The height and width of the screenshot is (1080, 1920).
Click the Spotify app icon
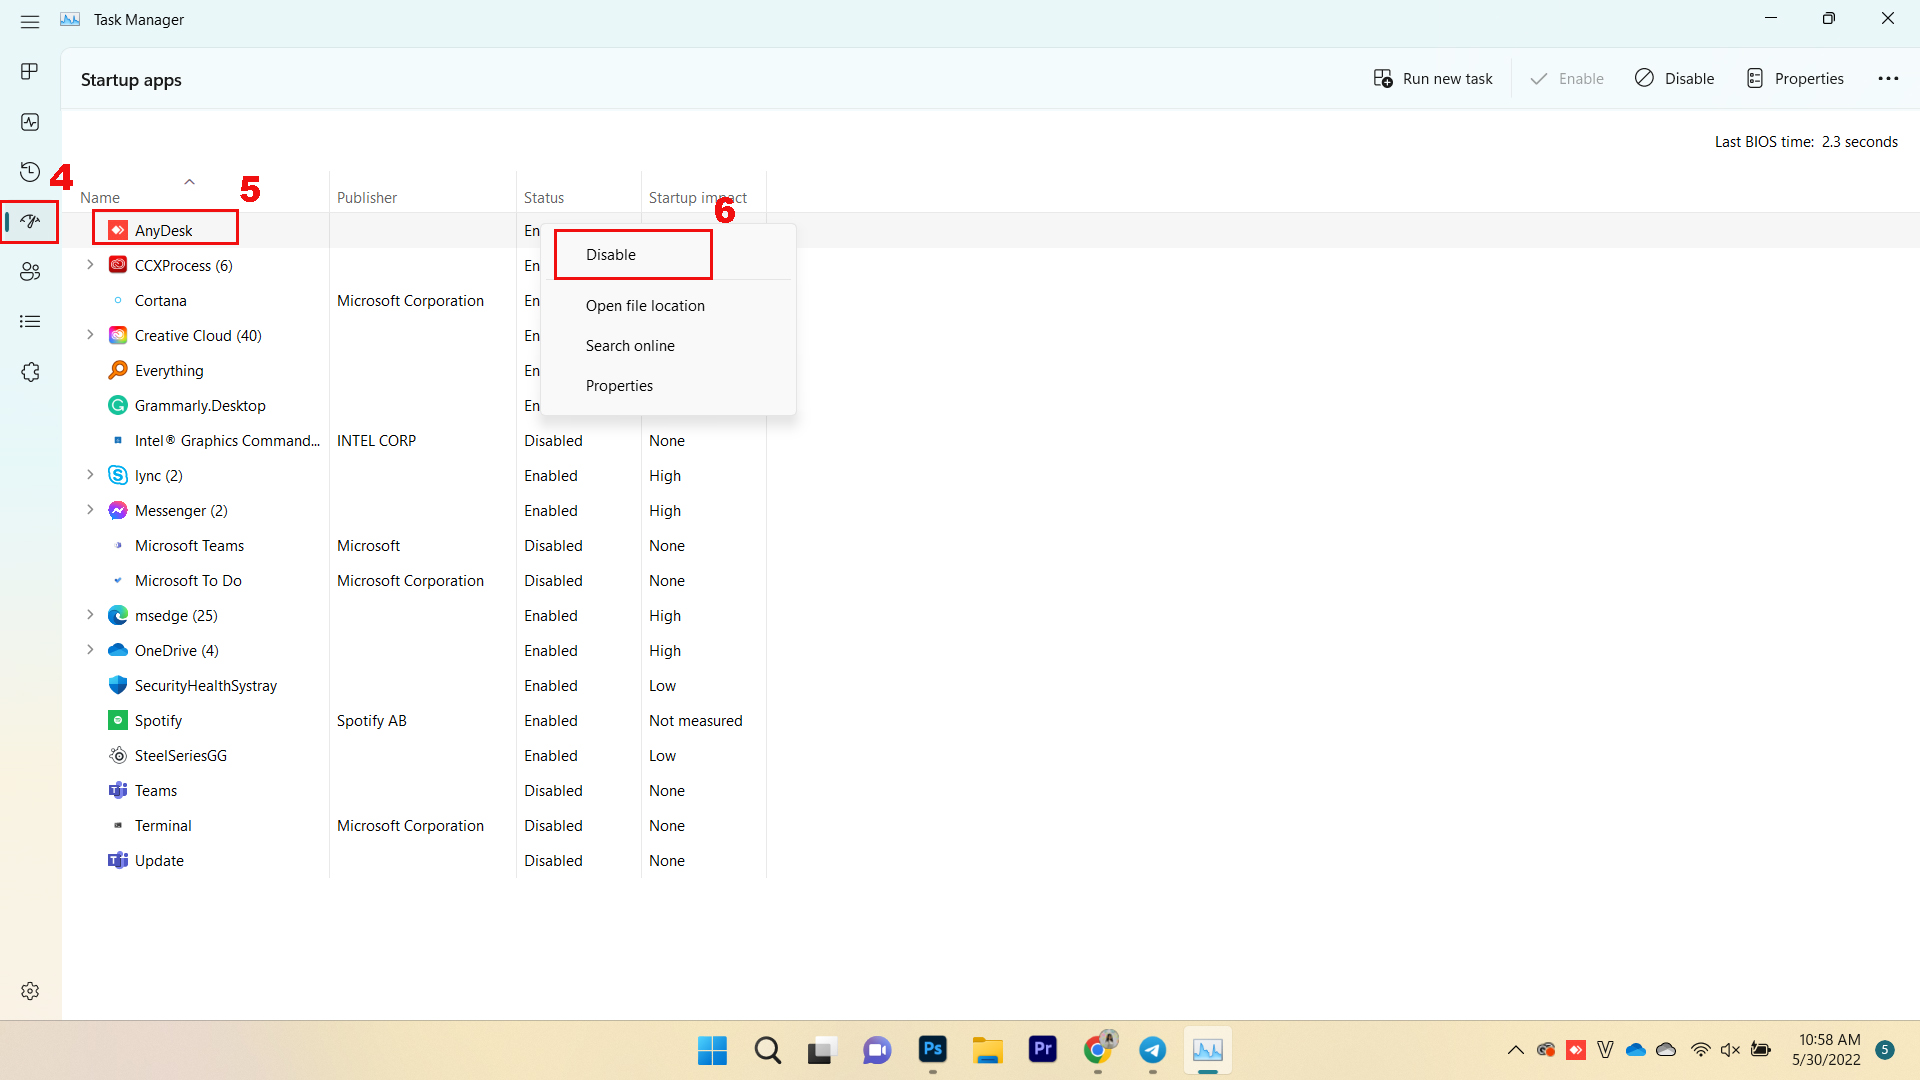click(x=118, y=720)
